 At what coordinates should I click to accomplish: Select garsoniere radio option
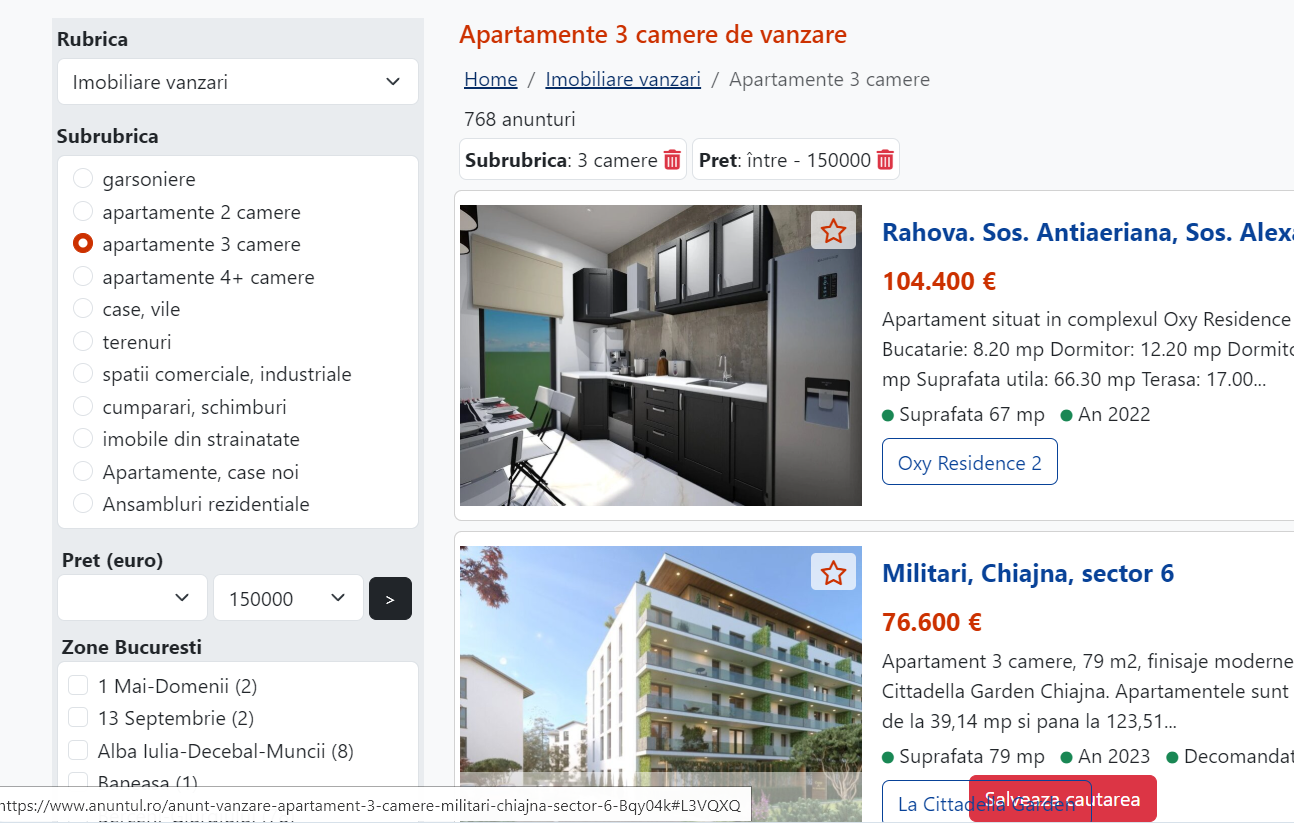pos(83,179)
